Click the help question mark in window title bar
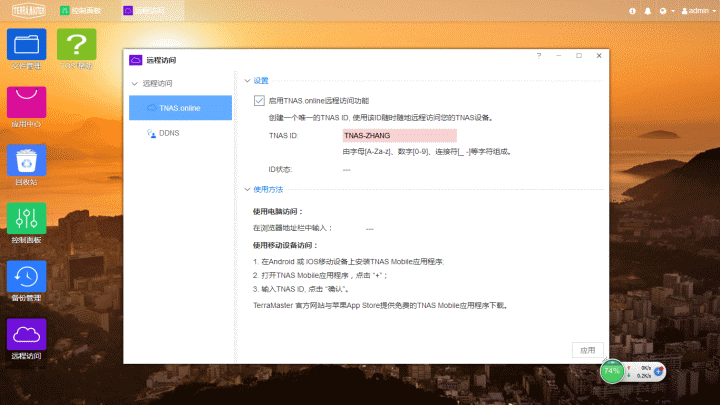The width and height of the screenshot is (720, 405). click(x=539, y=56)
